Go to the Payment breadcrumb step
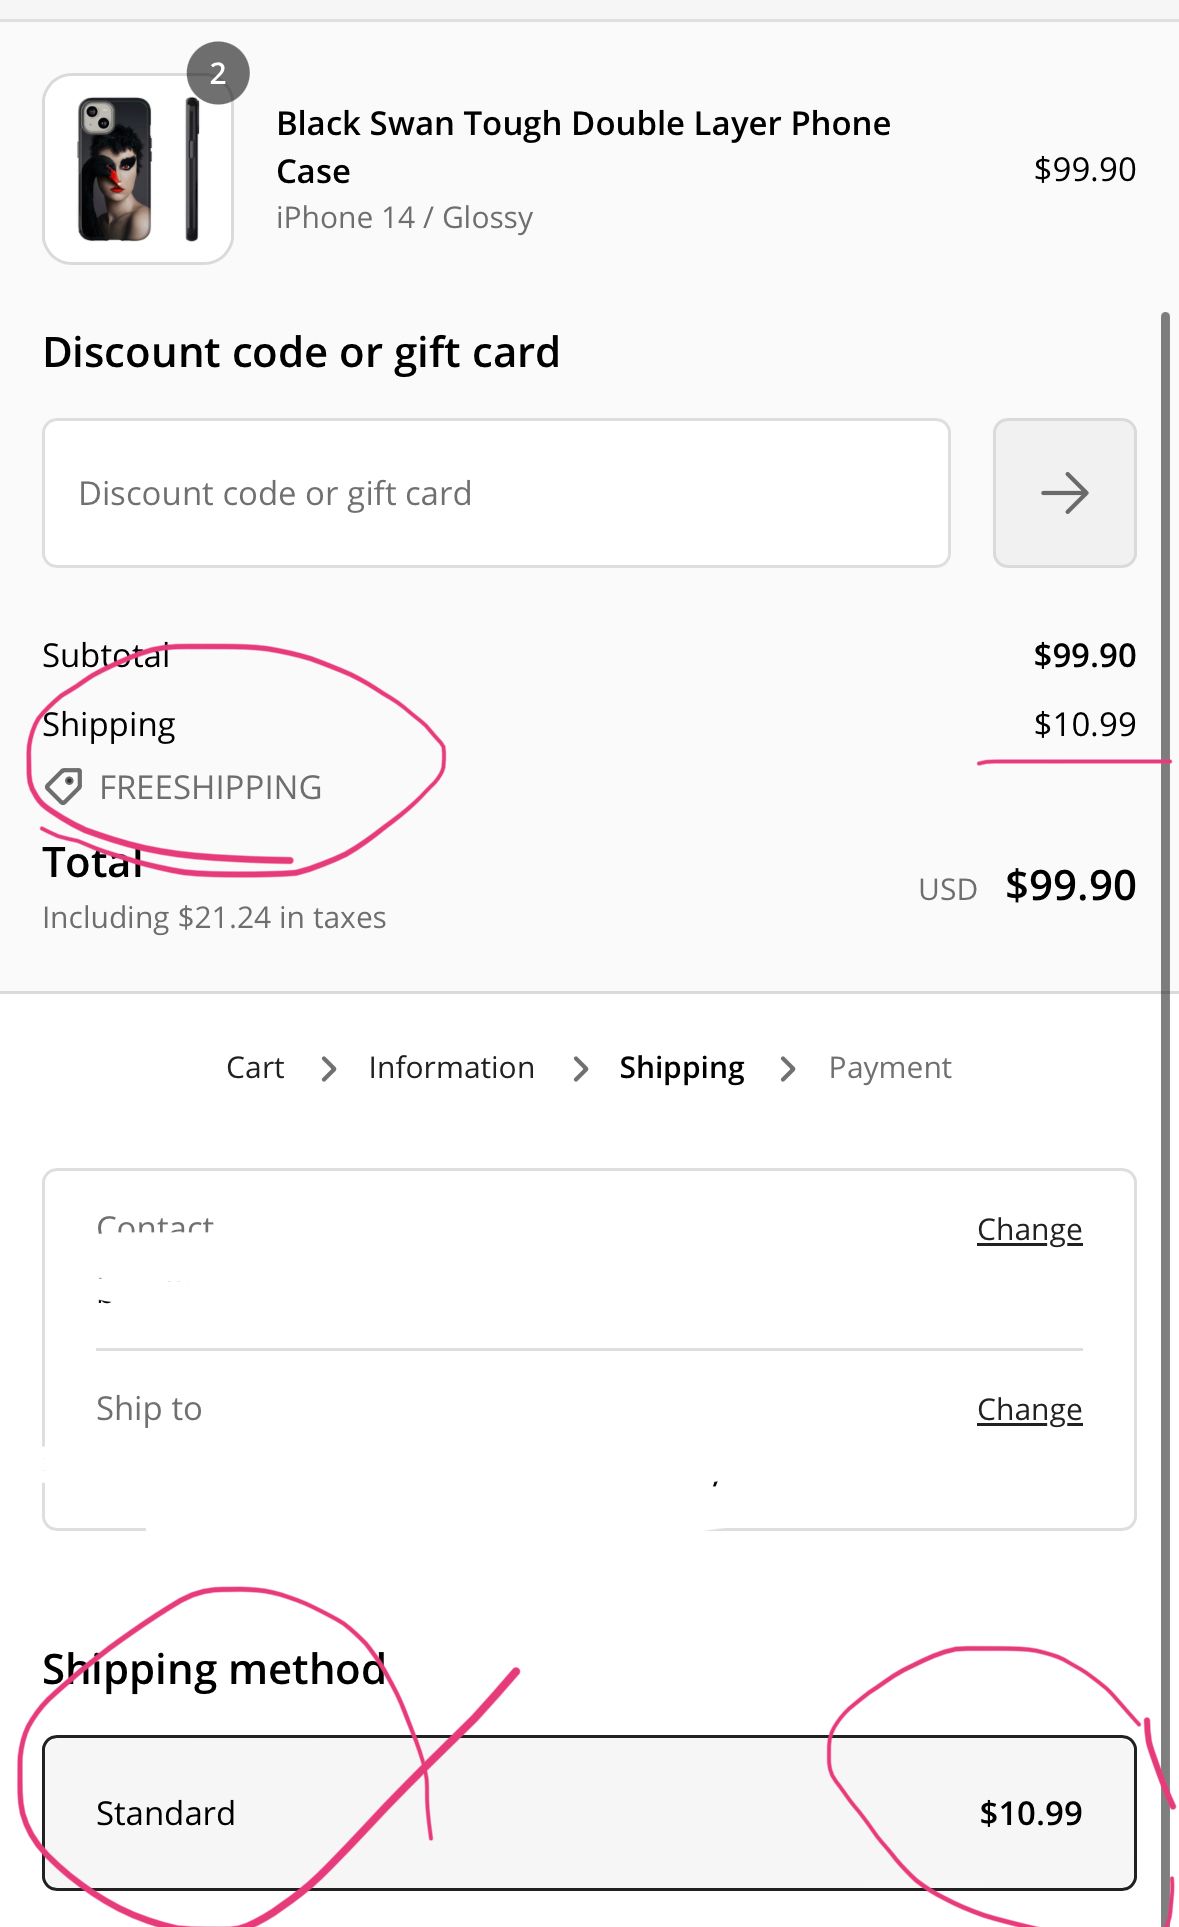The width and height of the screenshot is (1179, 1927). pyautogui.click(x=889, y=1068)
